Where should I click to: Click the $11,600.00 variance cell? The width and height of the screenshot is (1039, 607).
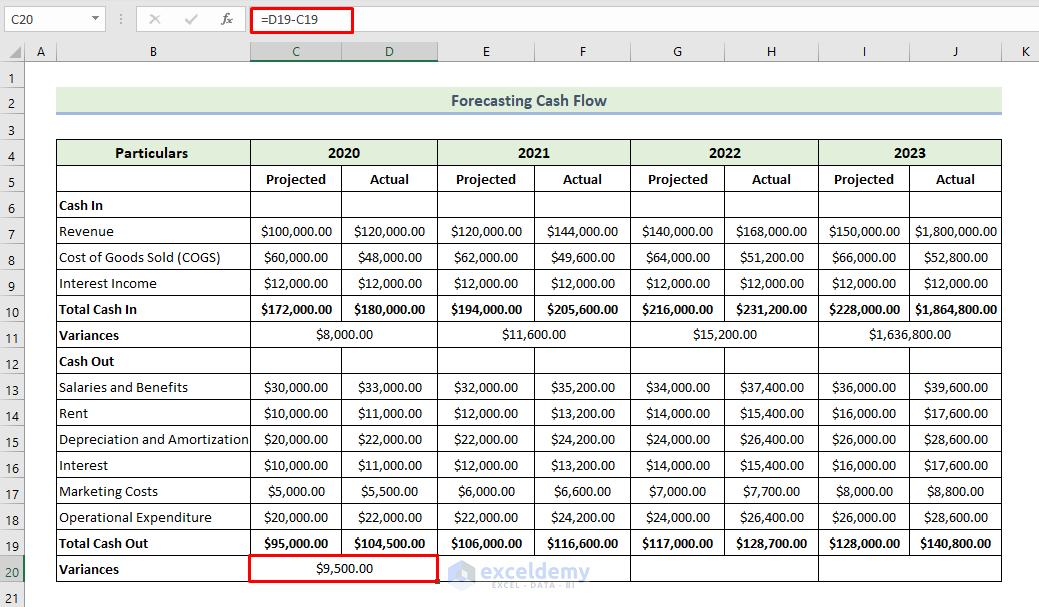(534, 335)
